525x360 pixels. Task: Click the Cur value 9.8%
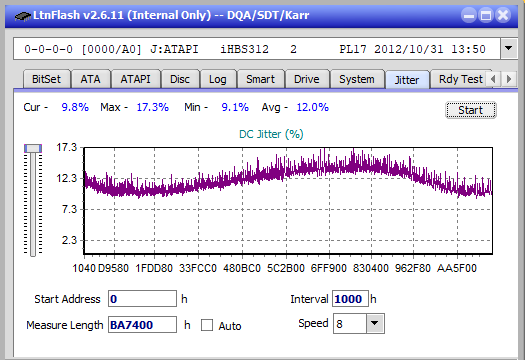75,107
